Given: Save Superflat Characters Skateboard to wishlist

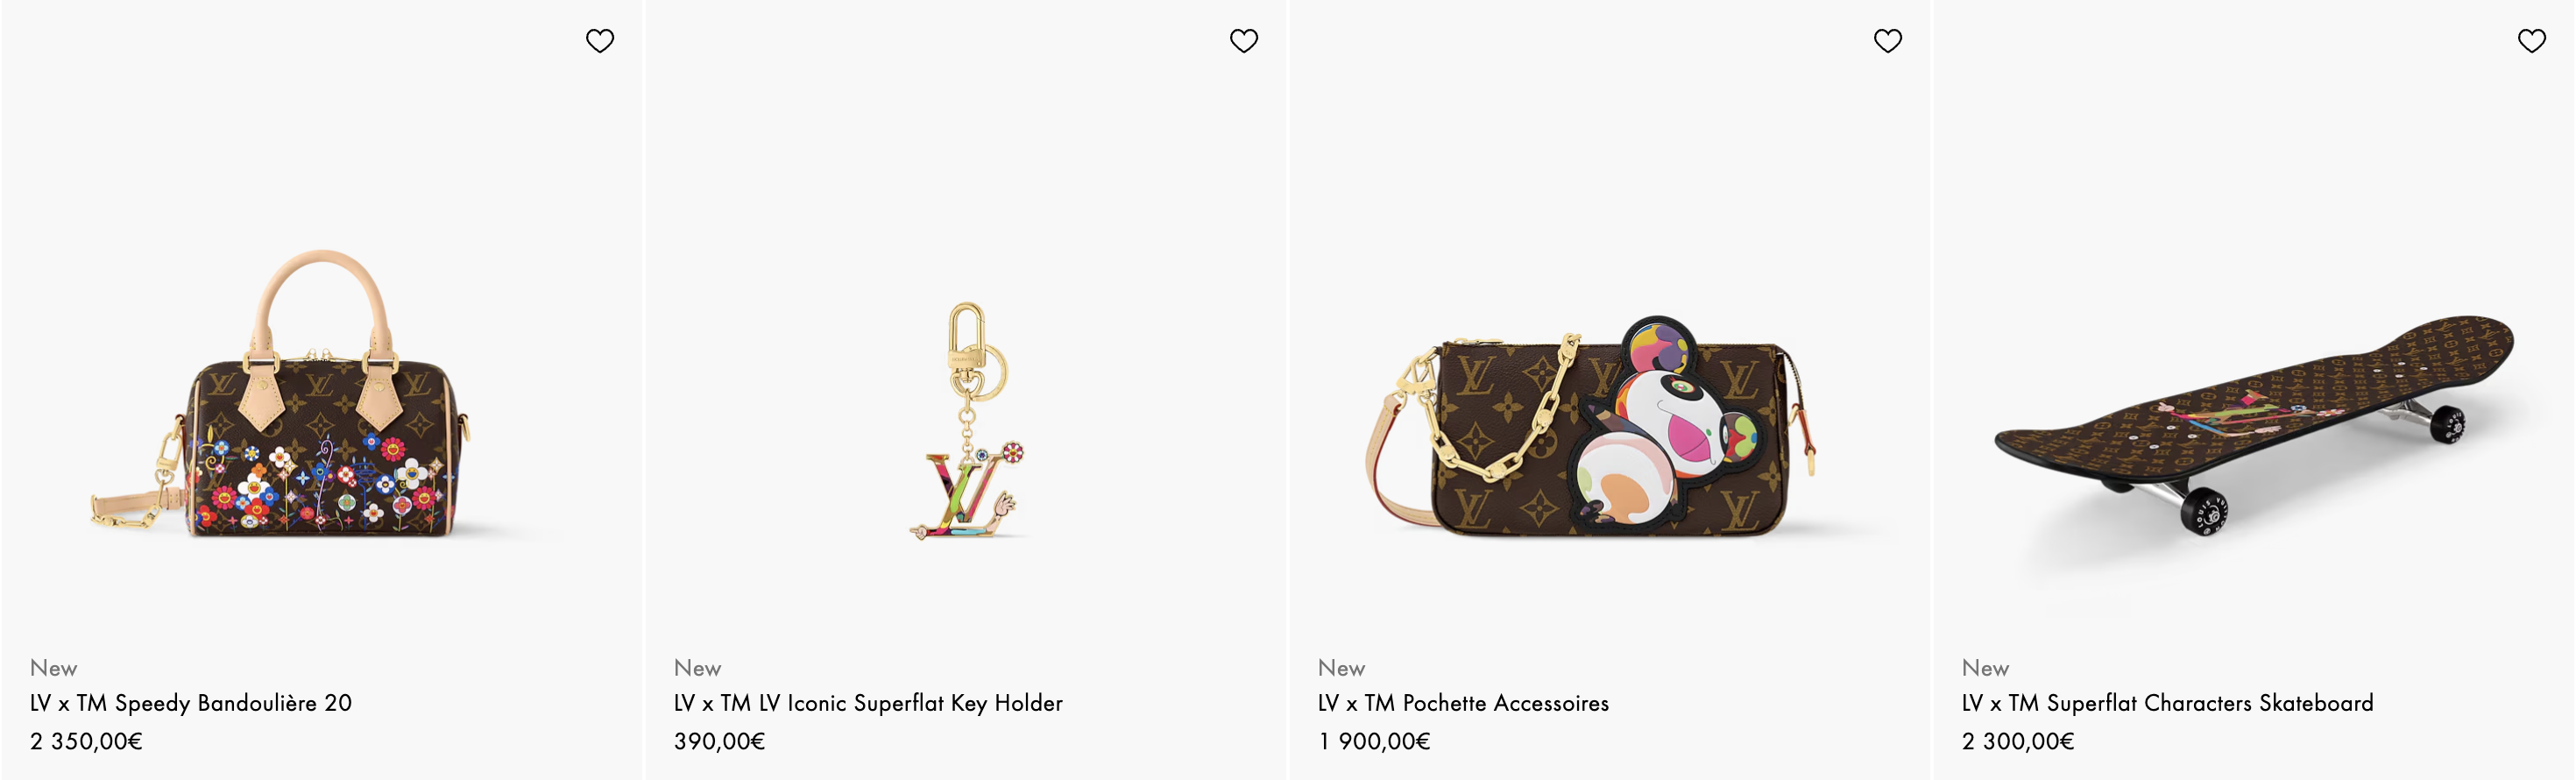Looking at the screenshot, I should (2532, 41).
